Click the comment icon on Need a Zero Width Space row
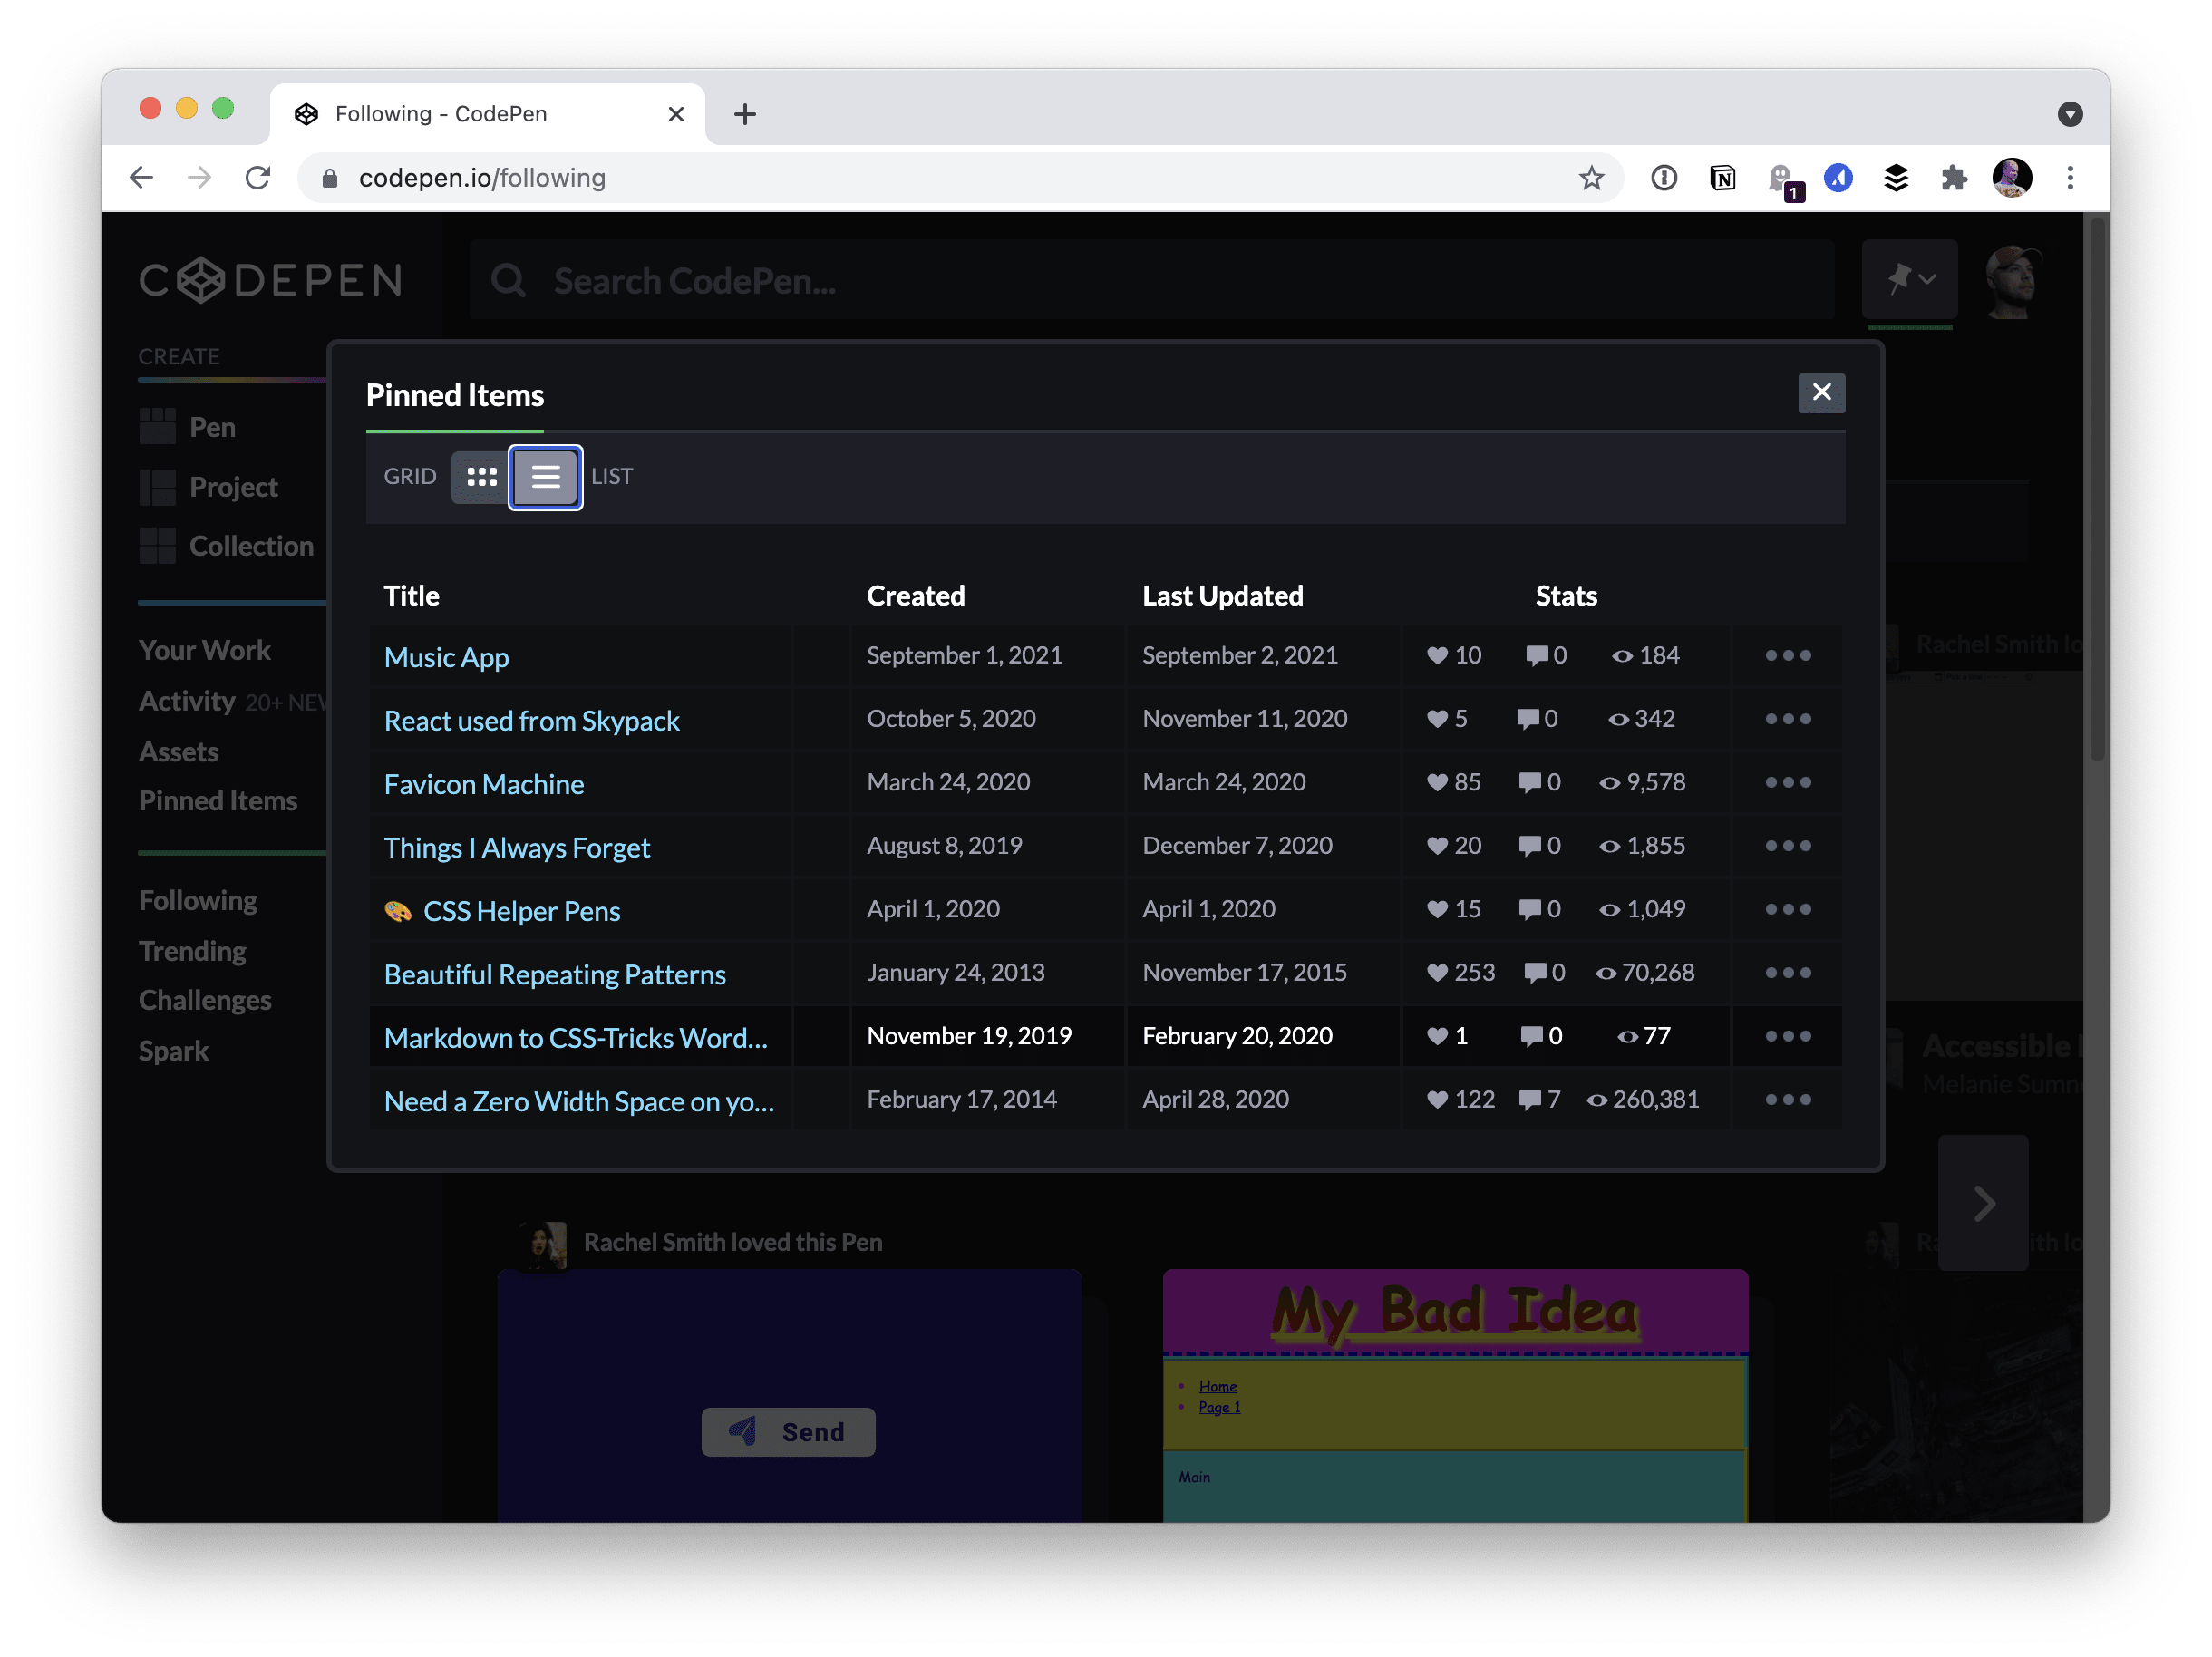 (1532, 1099)
